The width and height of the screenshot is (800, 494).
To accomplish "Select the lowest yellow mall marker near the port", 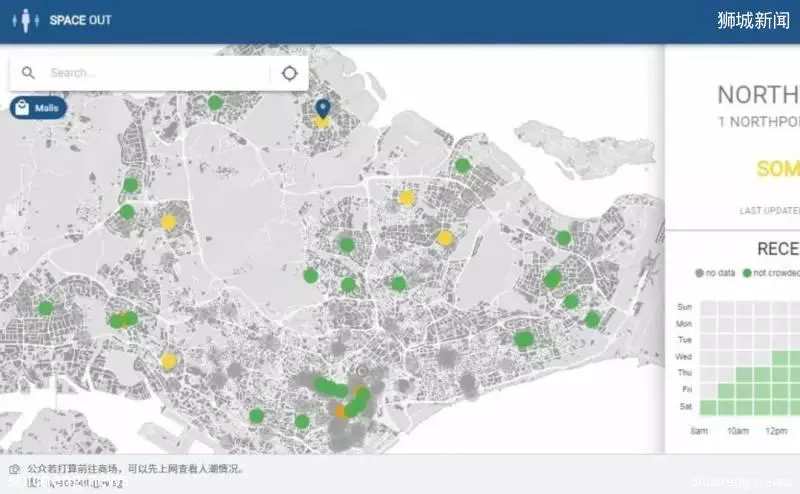I will tap(168, 361).
